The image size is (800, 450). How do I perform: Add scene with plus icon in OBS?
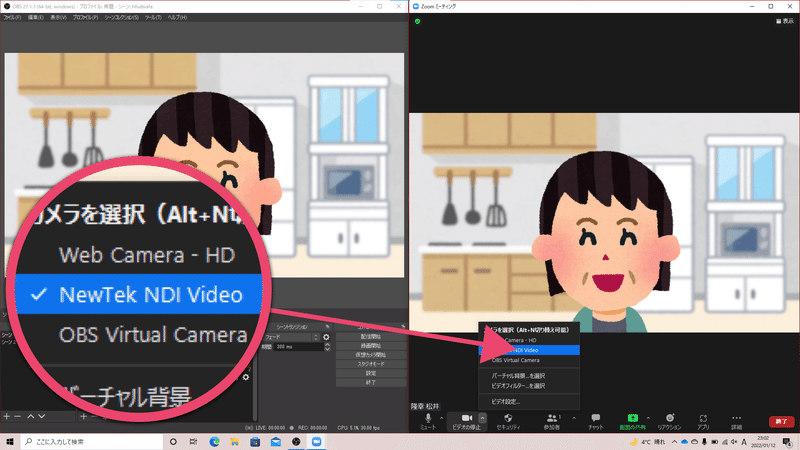(7, 417)
